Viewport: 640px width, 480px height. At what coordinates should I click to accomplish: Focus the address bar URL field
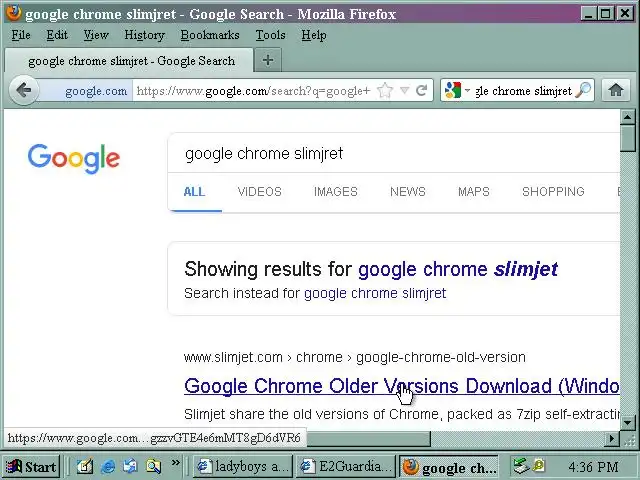click(x=253, y=90)
